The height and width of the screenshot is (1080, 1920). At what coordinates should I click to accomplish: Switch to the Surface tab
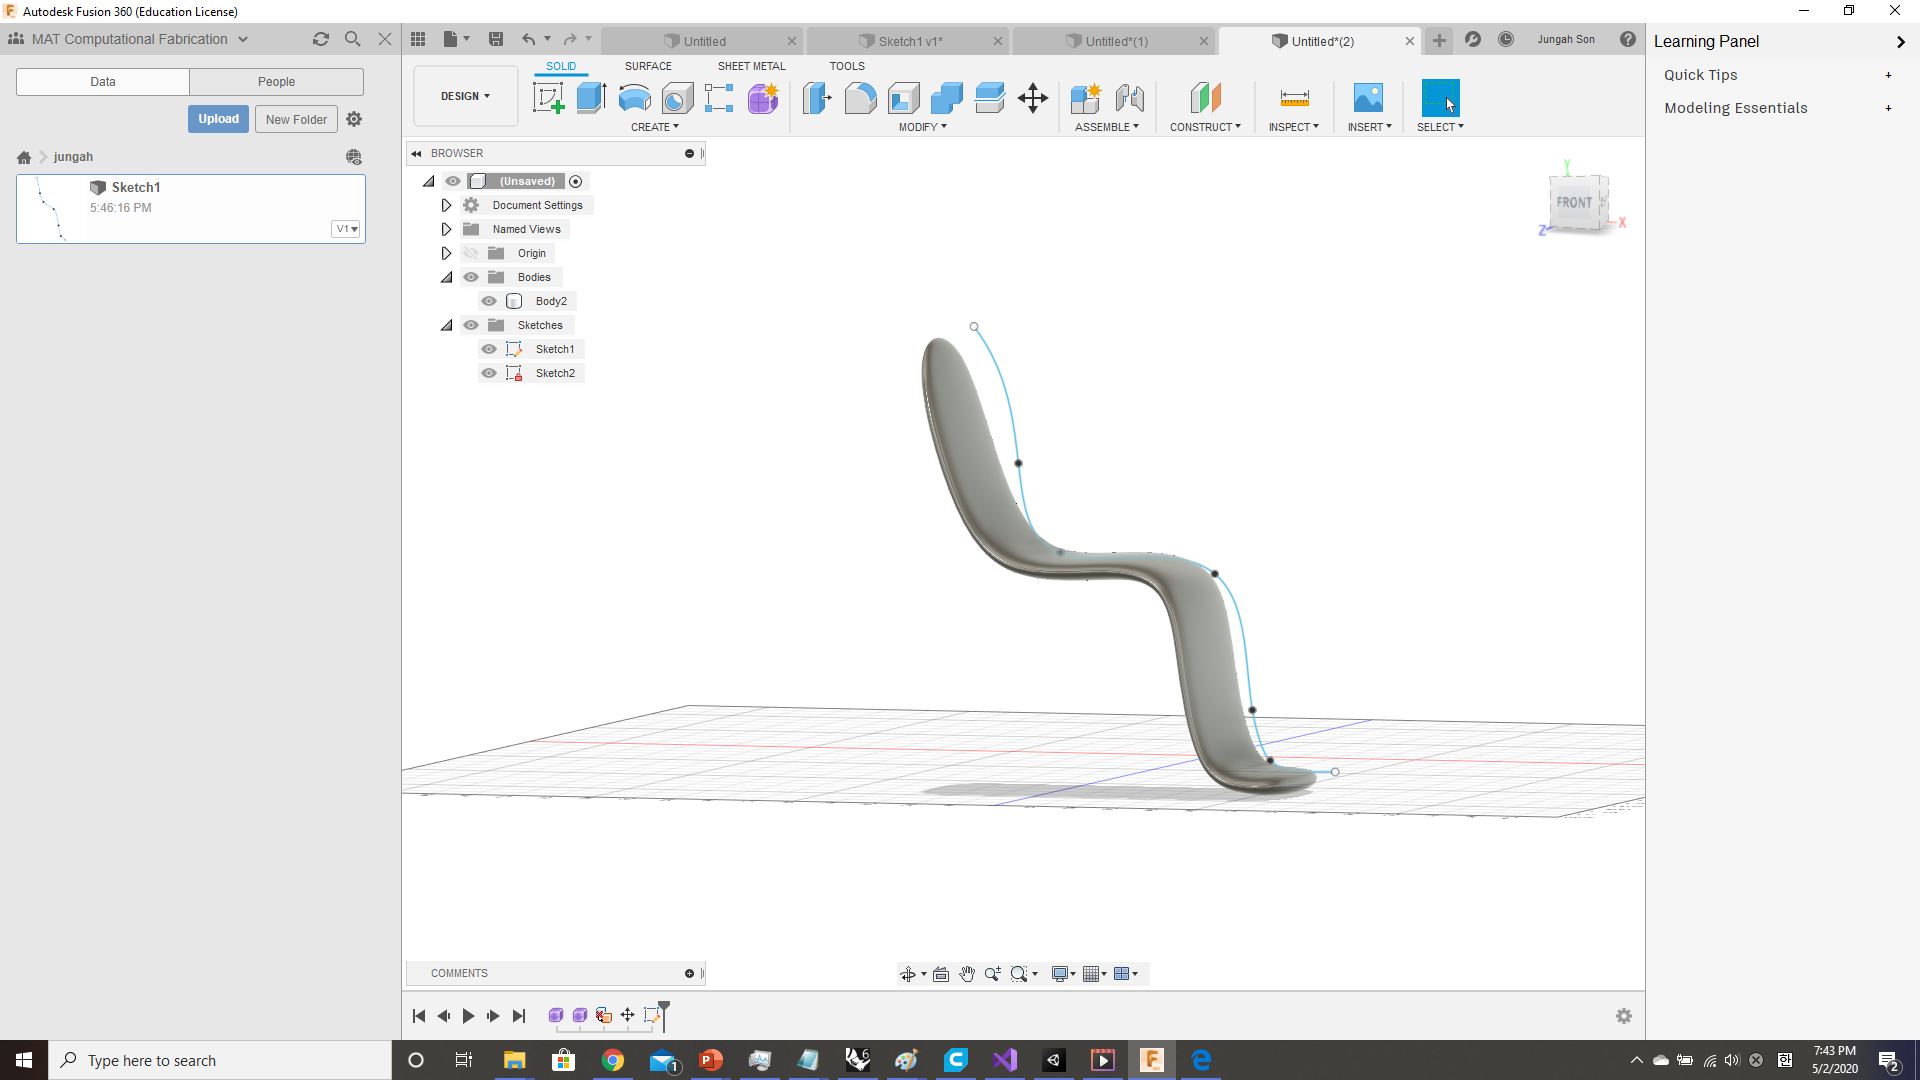click(648, 66)
